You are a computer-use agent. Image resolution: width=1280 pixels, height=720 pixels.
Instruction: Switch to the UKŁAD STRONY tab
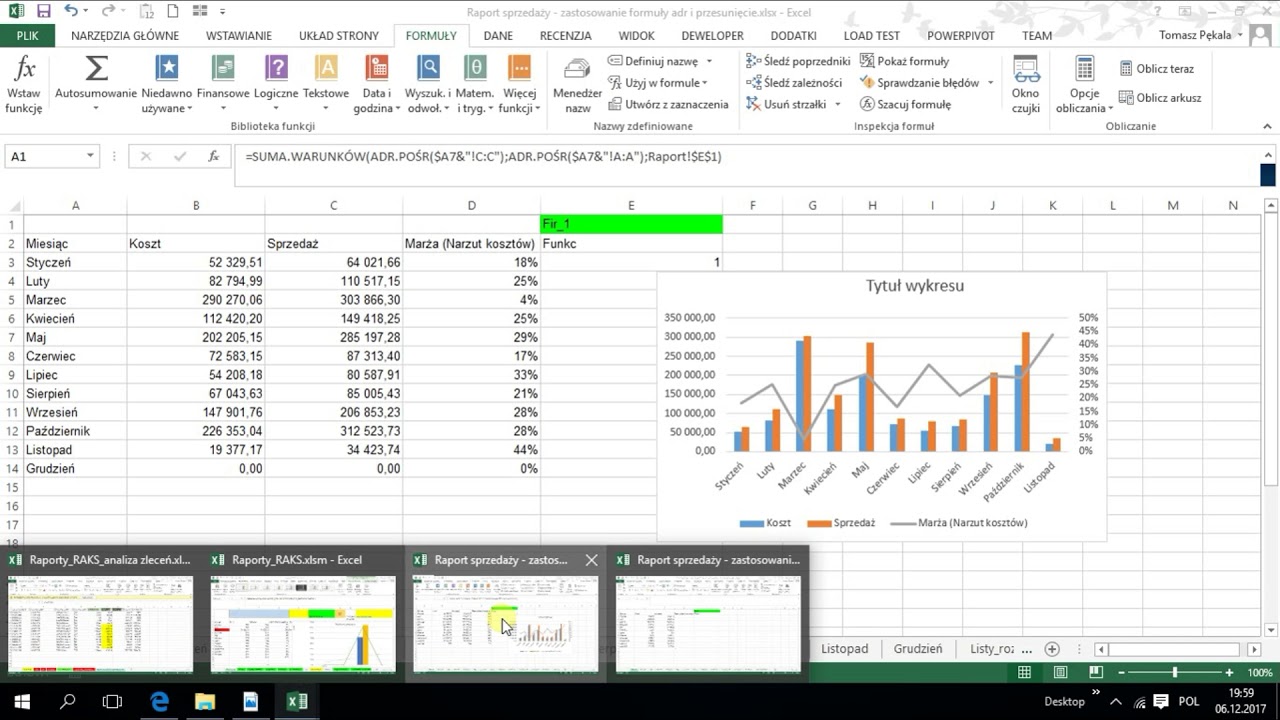tap(339, 36)
